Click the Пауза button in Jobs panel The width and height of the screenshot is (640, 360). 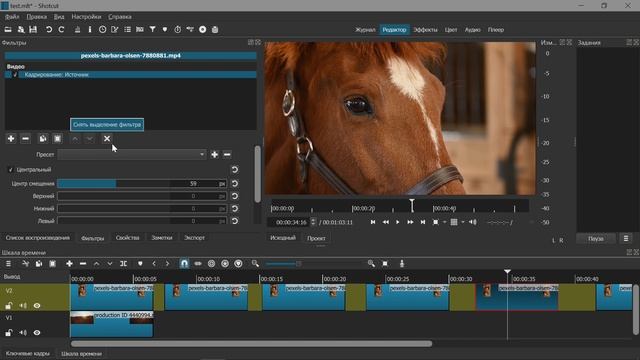(596, 238)
